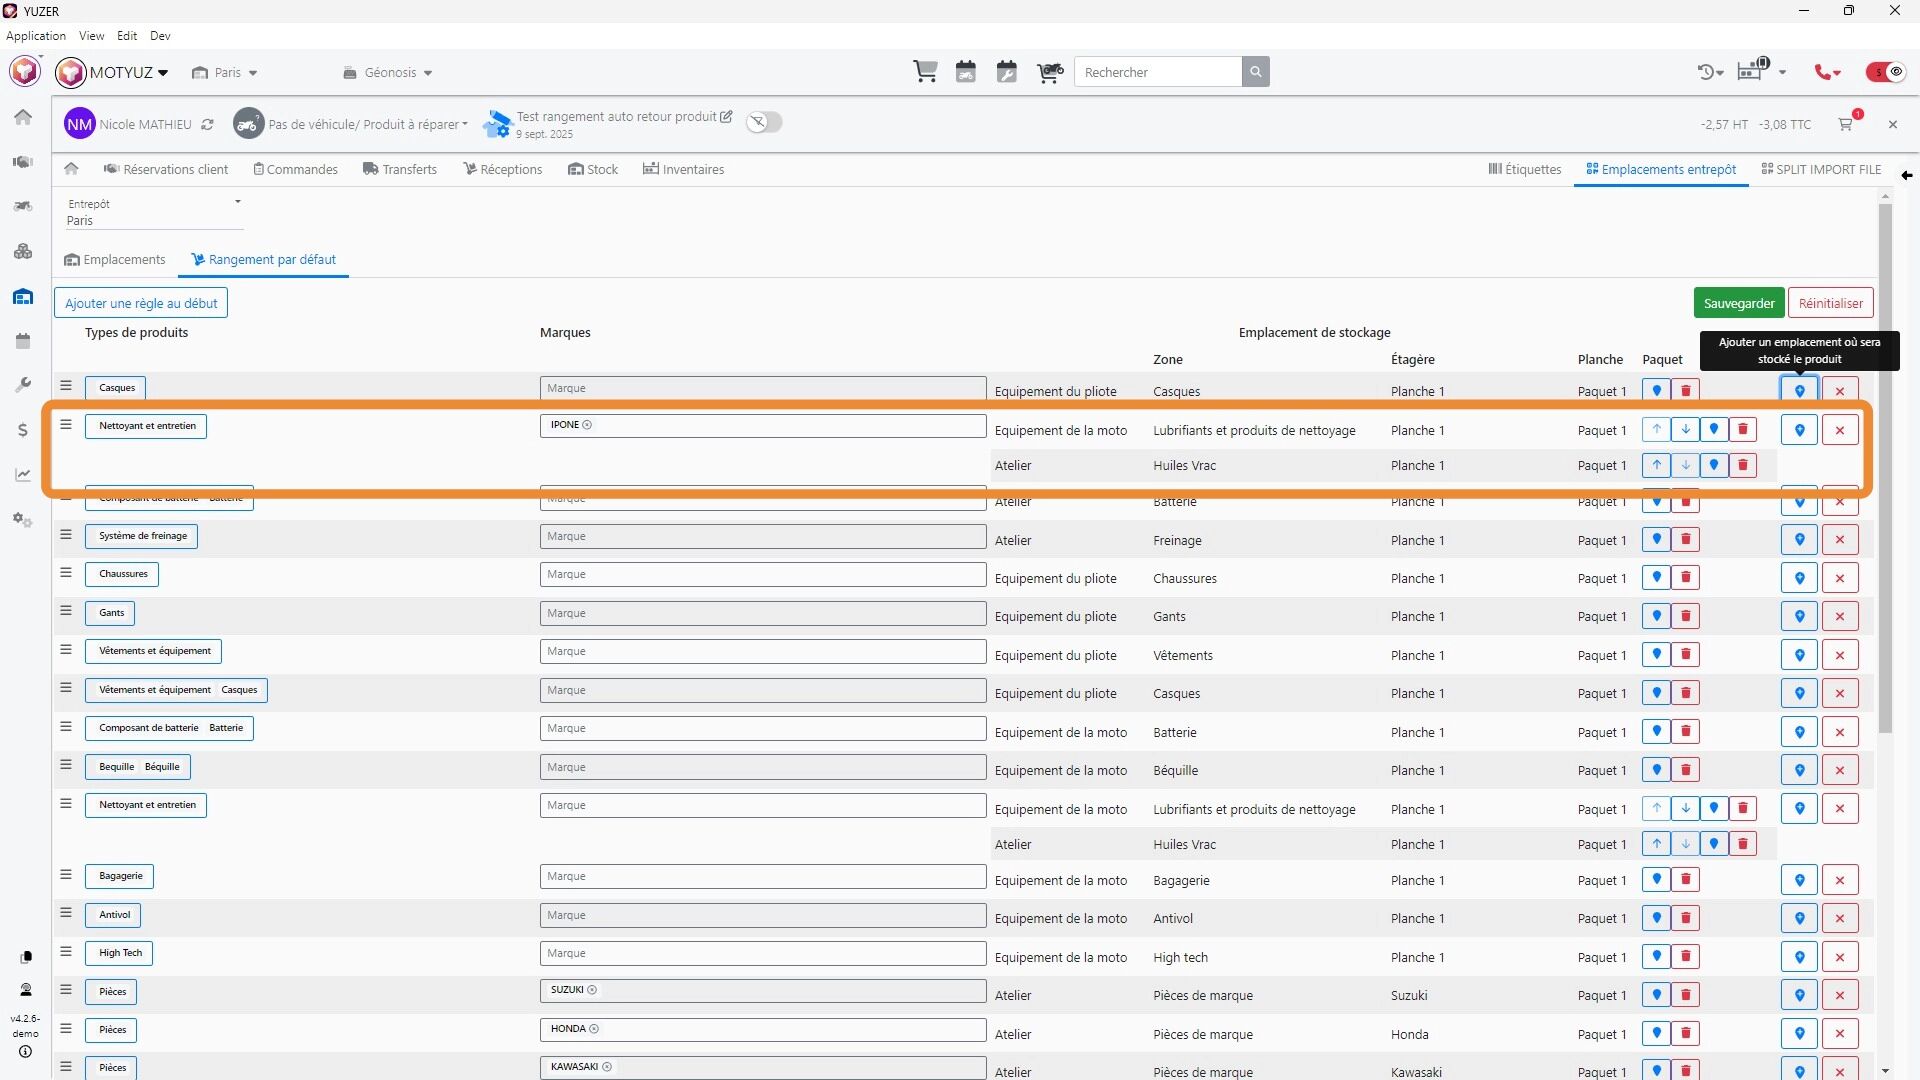Open the history clock dropdown
This screenshot has width=1920, height=1080.
click(1710, 72)
